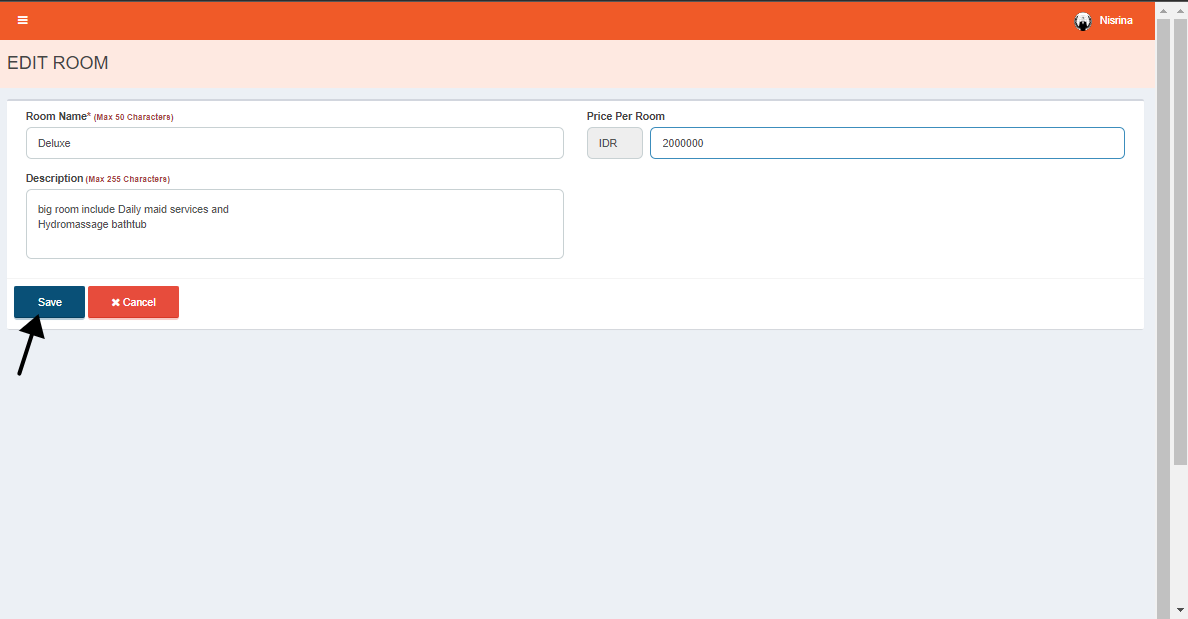Click the inner scrollbar's up arrow

tap(1164, 9)
